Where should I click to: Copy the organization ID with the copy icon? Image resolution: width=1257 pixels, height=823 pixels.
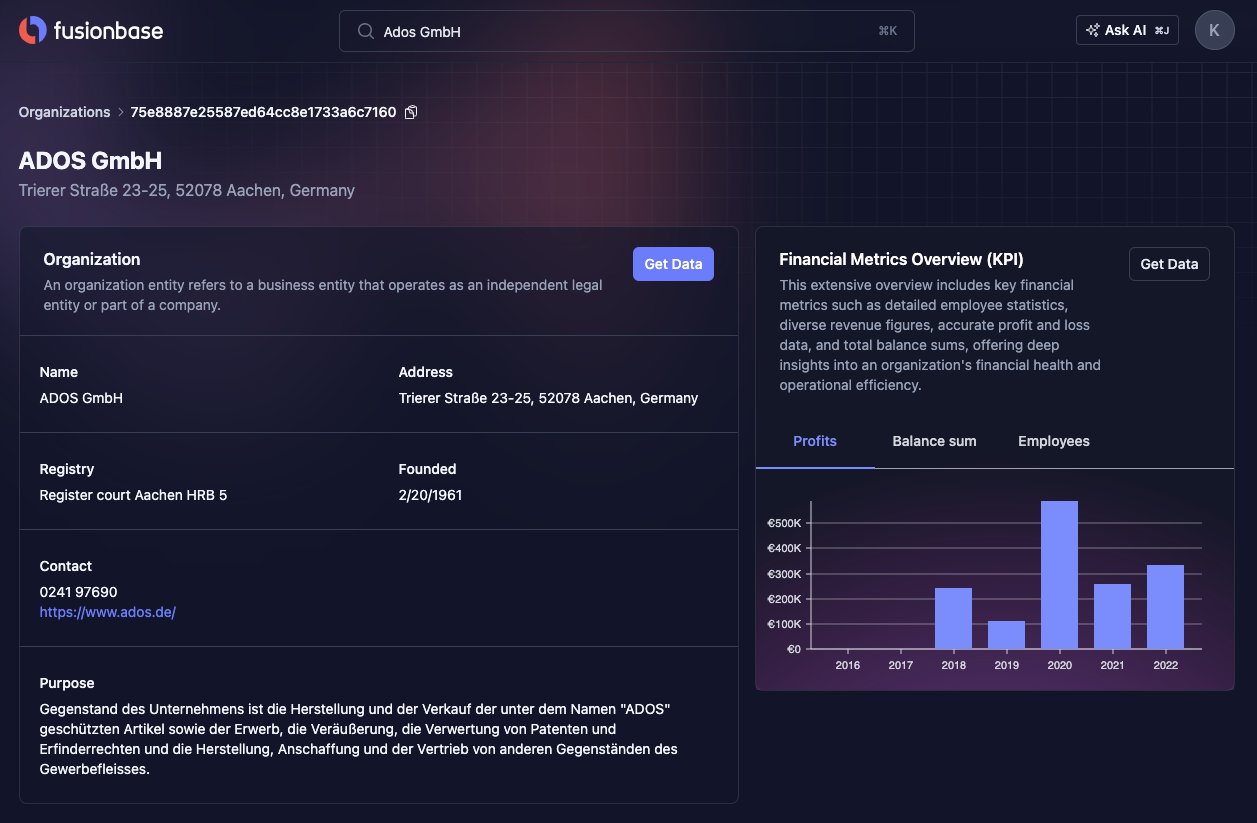click(x=411, y=112)
